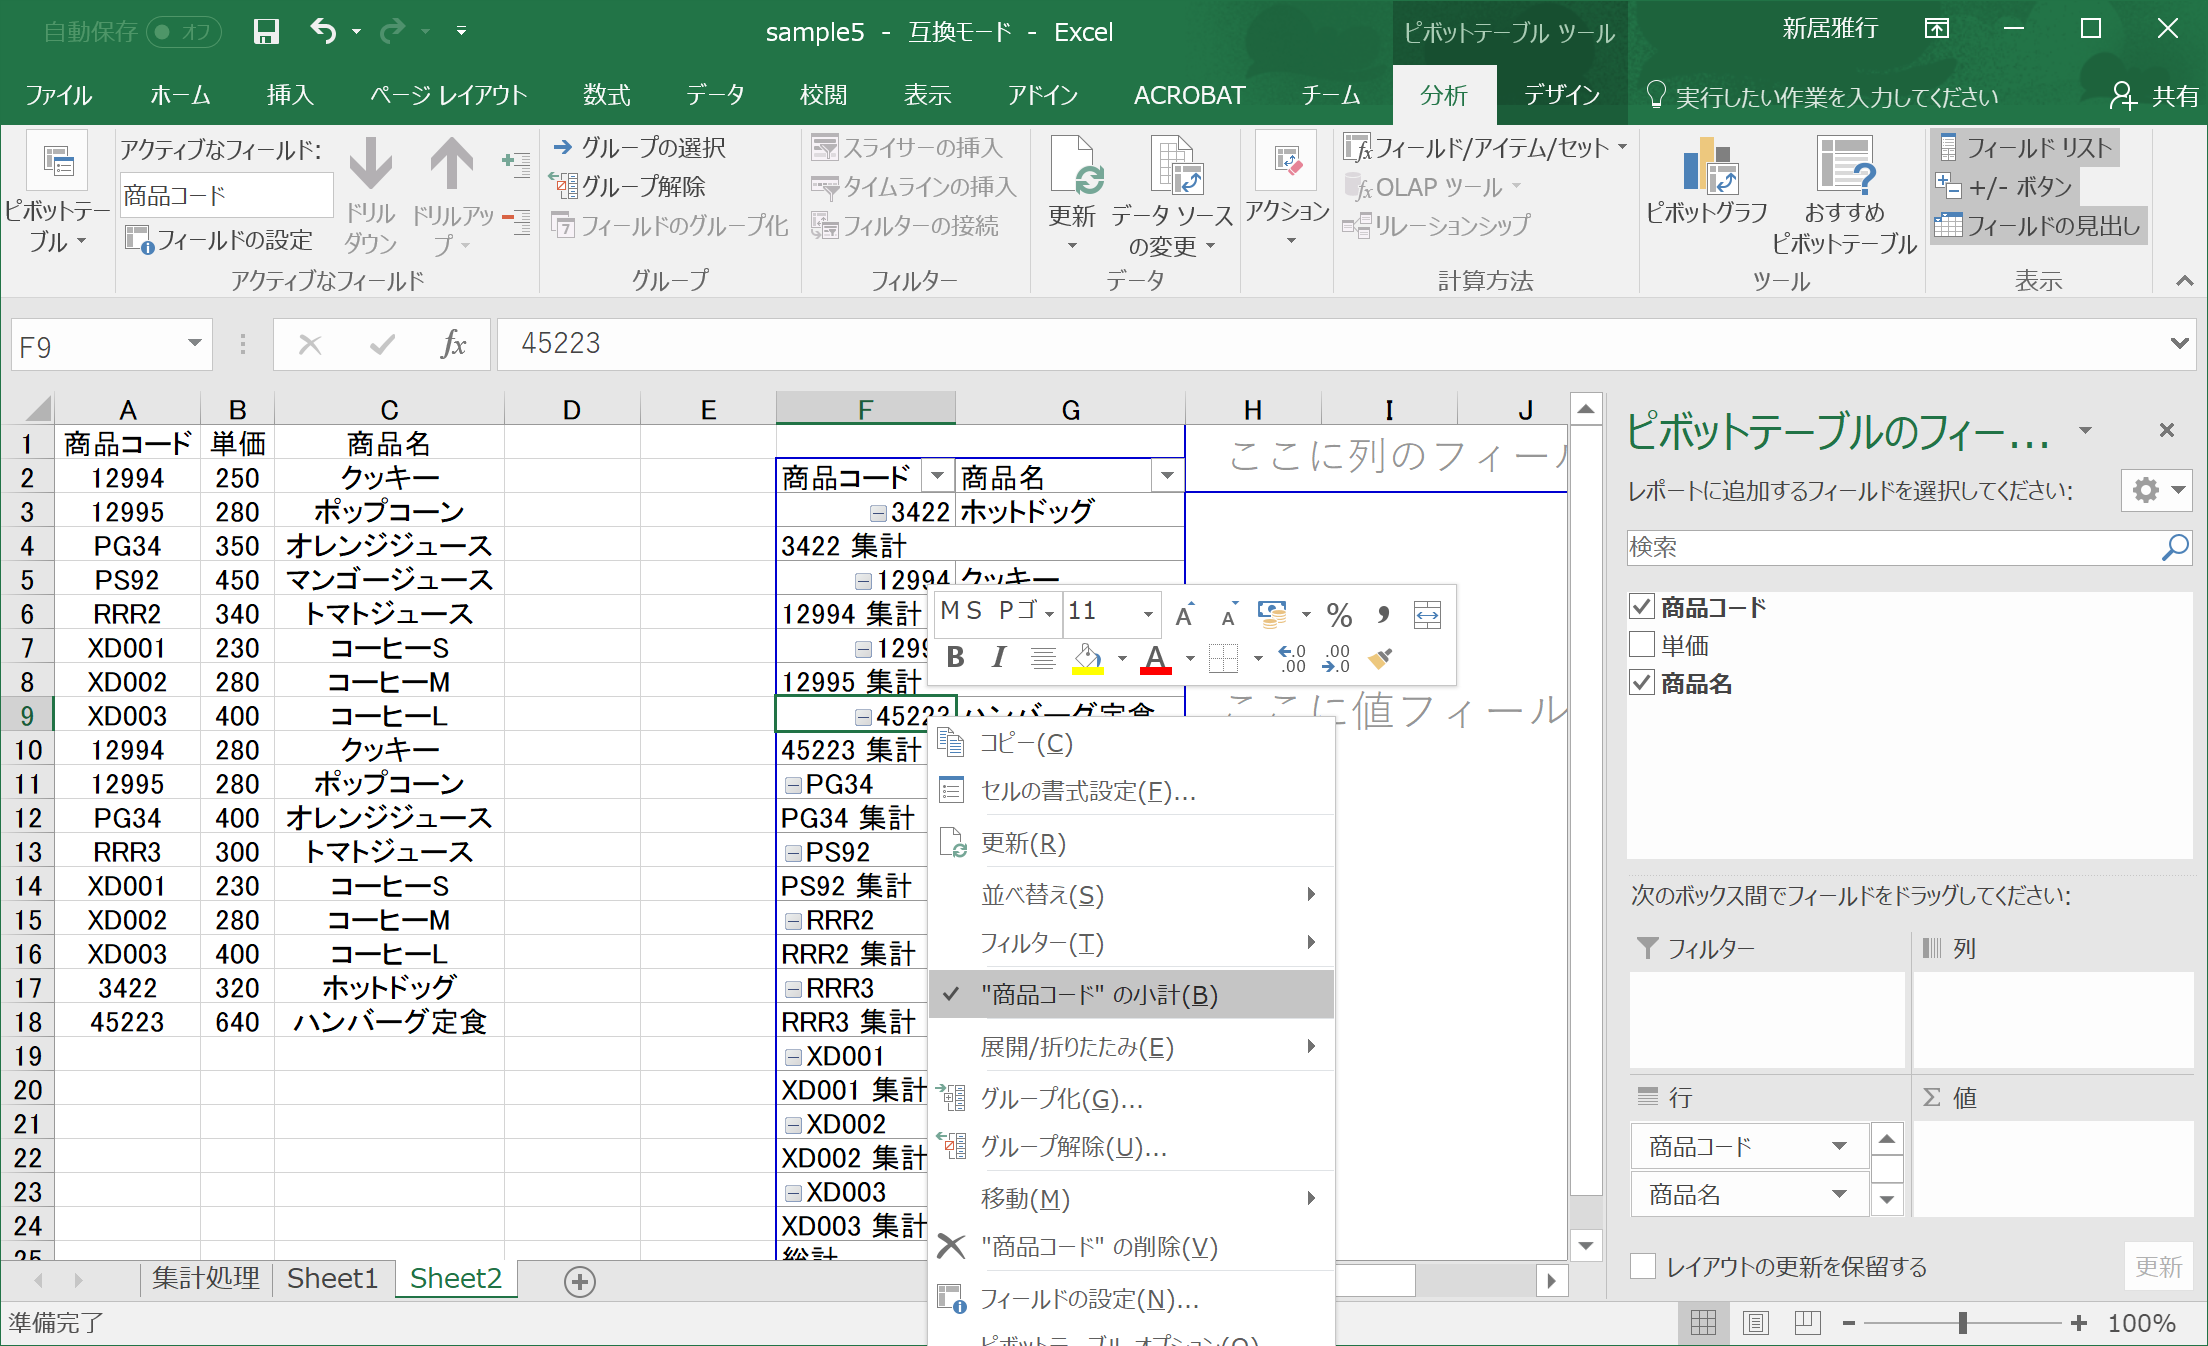This screenshot has width=2208, height=1346.
Task: Click the Bold icon in mini toolbar
Action: pyautogui.click(x=955, y=657)
